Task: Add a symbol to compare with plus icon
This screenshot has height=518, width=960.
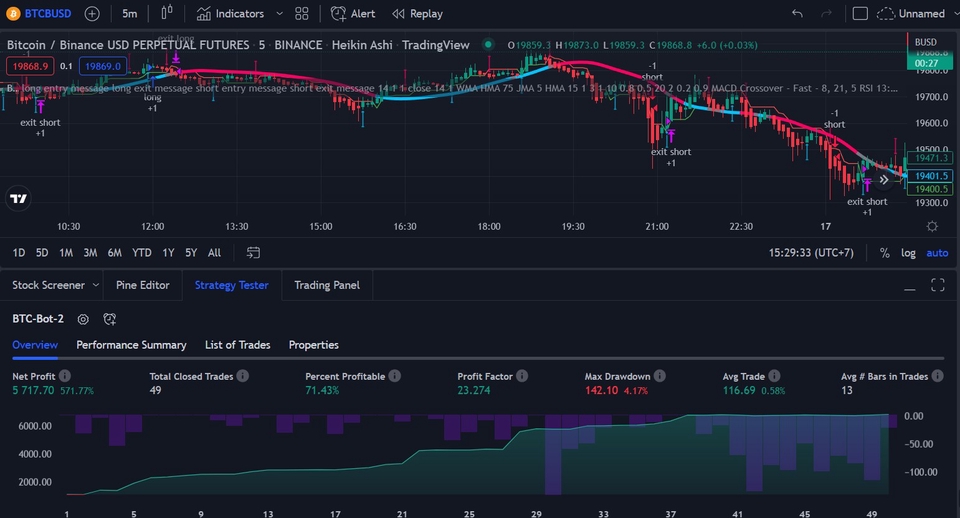Action: pos(92,13)
